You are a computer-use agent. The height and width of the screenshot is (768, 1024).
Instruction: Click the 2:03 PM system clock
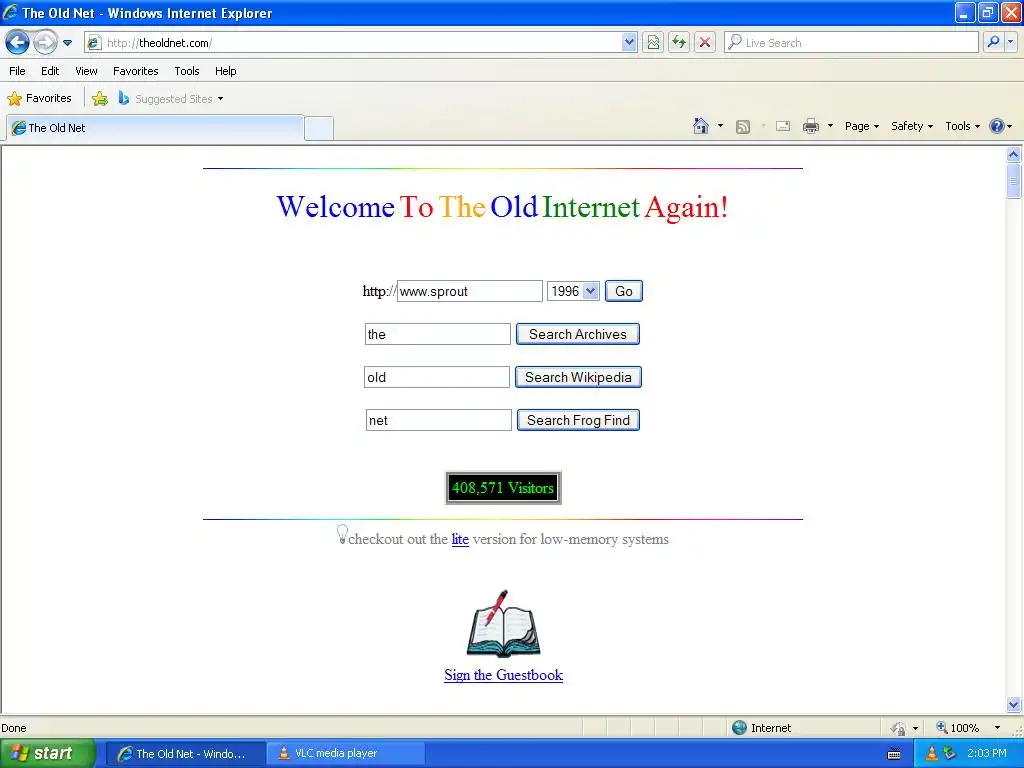(987, 754)
